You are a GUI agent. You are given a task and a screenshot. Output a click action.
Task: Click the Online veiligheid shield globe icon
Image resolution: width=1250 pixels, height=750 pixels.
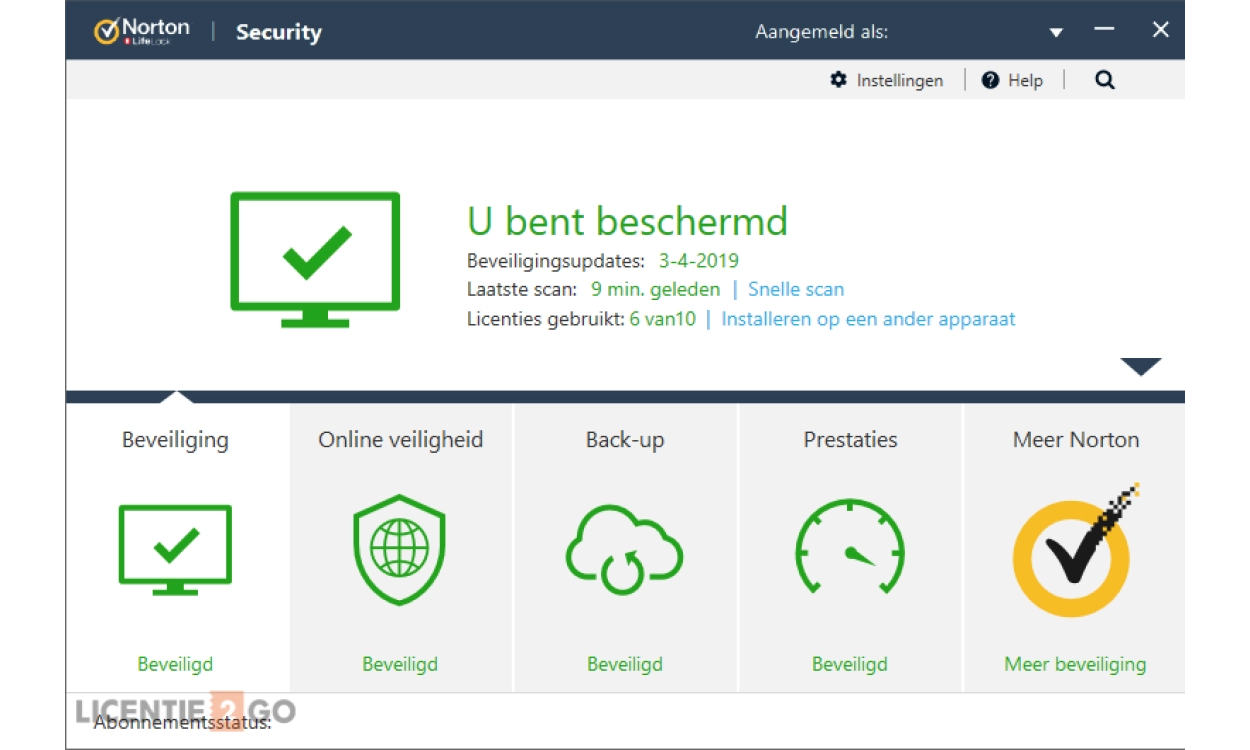click(x=399, y=549)
